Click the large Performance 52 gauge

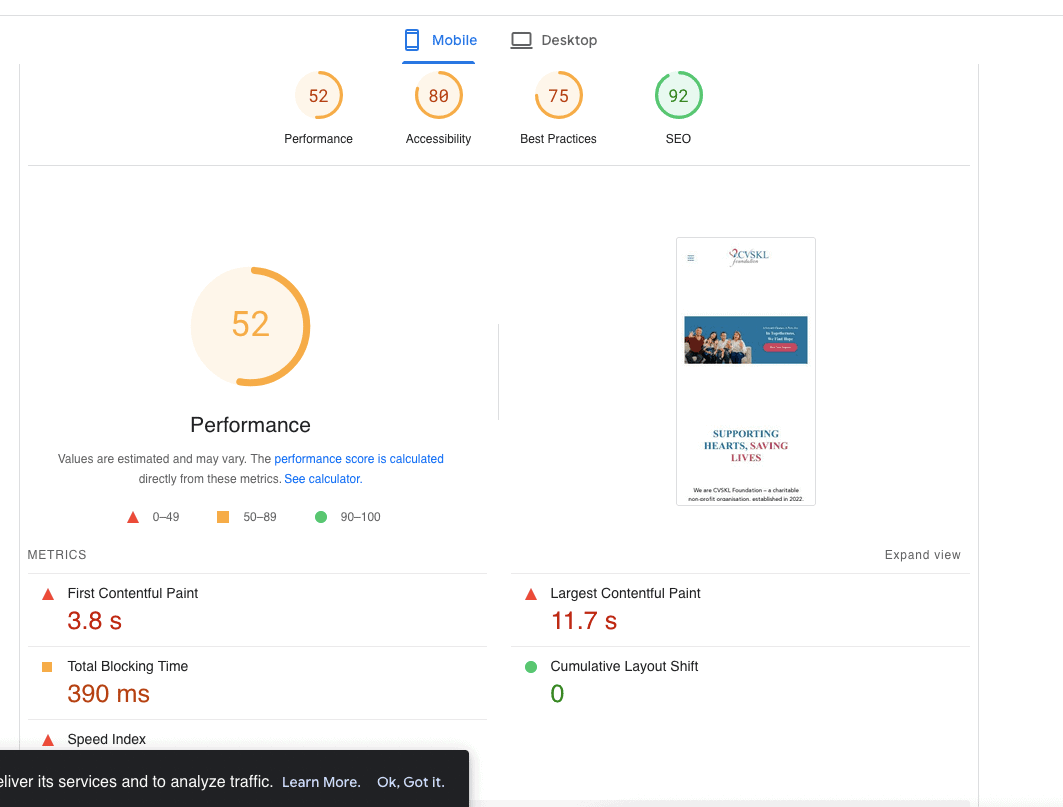[x=250, y=325]
